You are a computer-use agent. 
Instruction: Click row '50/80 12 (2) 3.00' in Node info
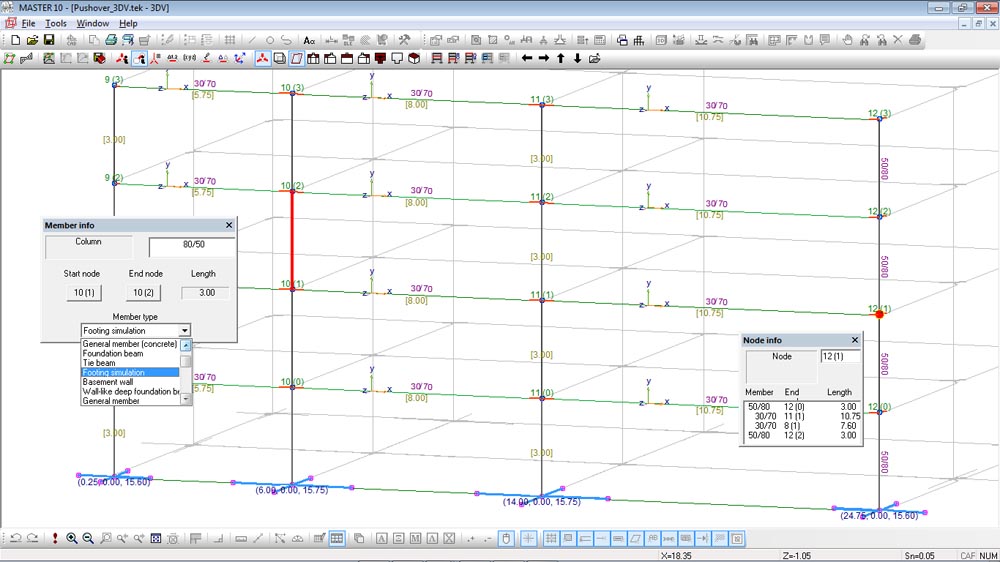pos(802,436)
